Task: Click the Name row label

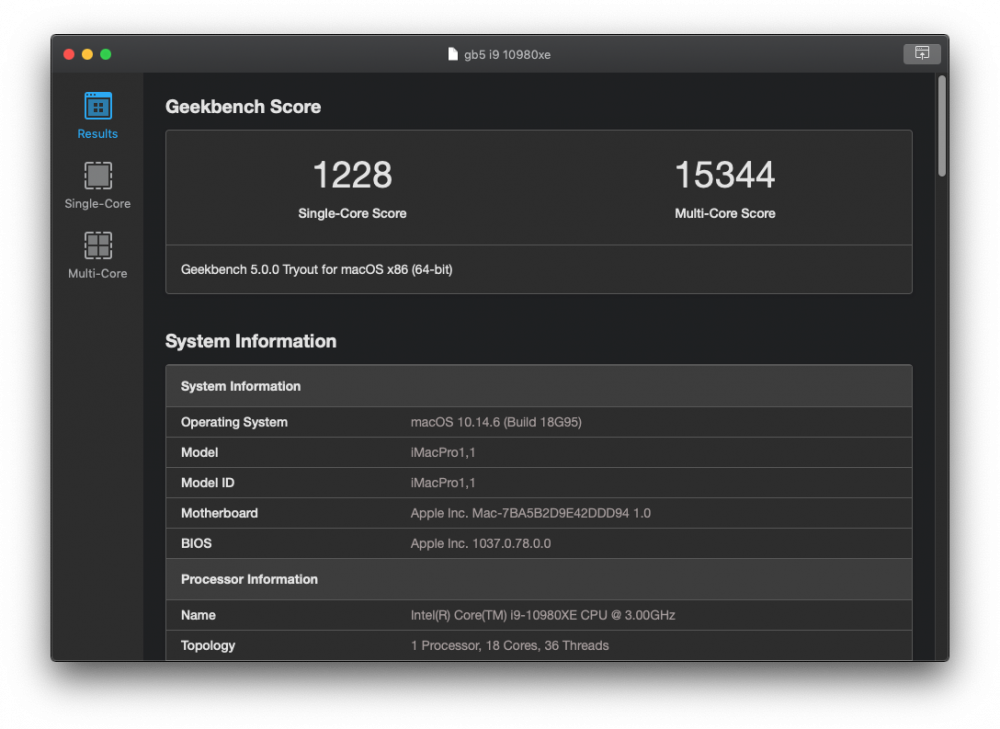Action: click(198, 615)
